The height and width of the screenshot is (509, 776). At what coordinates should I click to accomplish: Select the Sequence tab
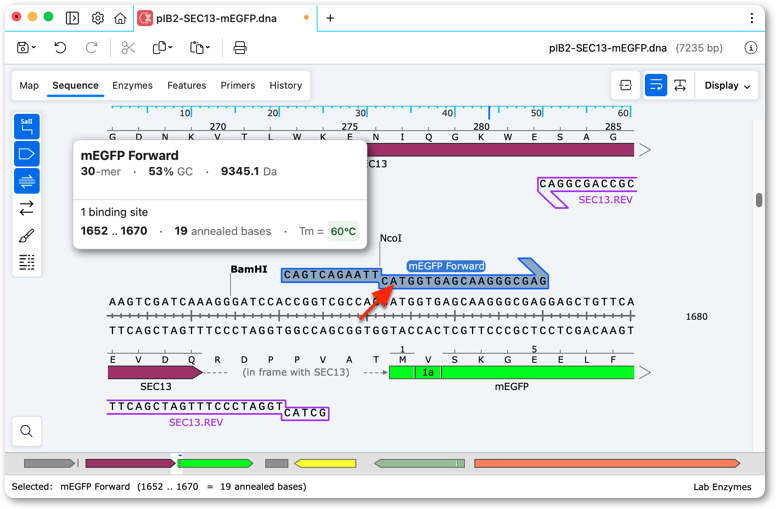75,85
